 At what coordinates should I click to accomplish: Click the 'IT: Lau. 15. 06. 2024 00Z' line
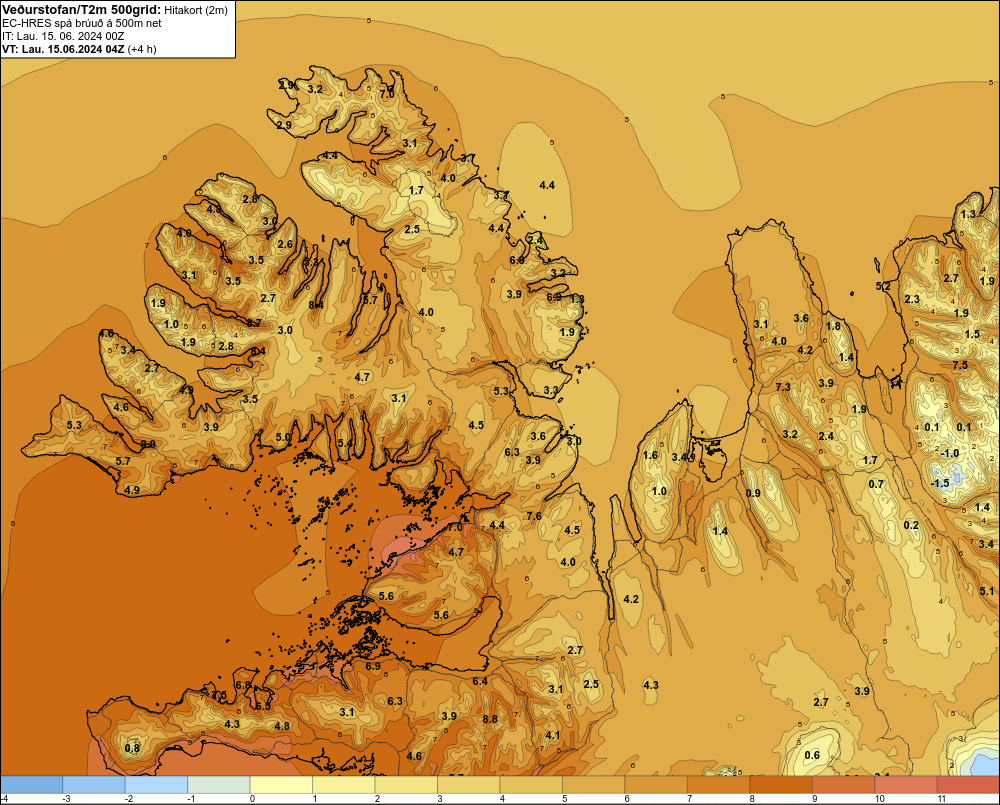point(63,36)
